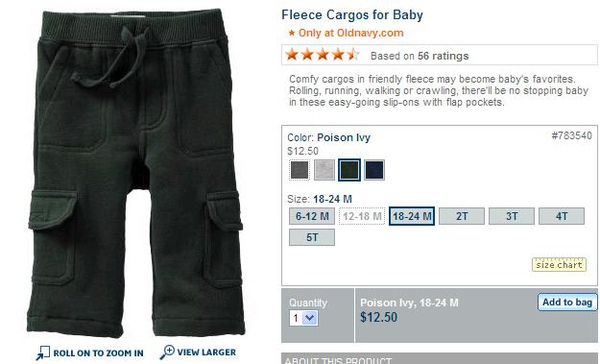This screenshot has width=600, height=364.
Task: Click the Add to bag button
Action: [567, 302]
